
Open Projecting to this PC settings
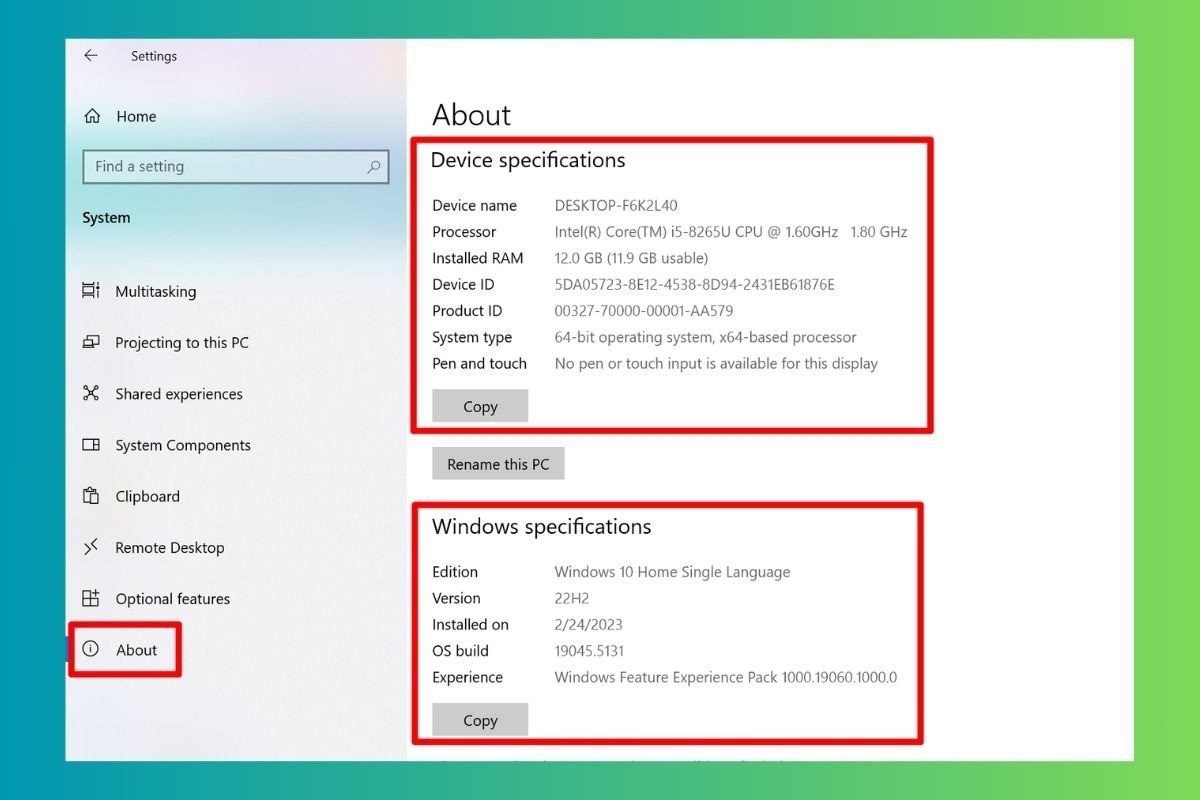pos(91,342)
